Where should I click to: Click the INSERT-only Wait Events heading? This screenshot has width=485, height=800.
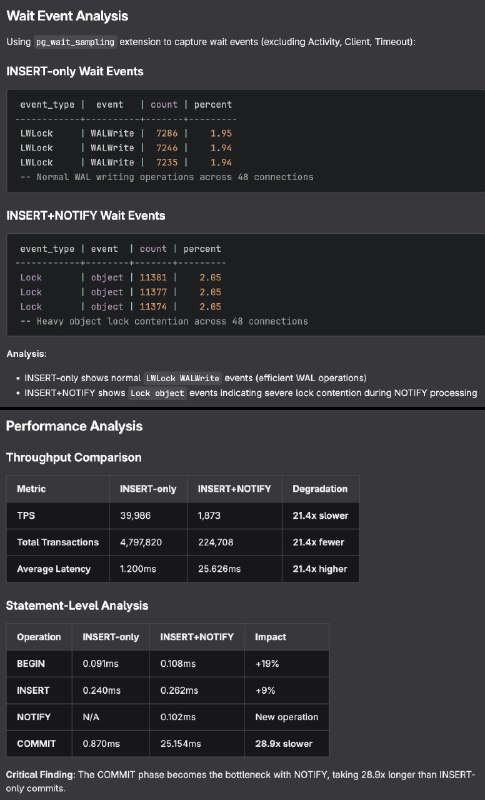[74, 71]
